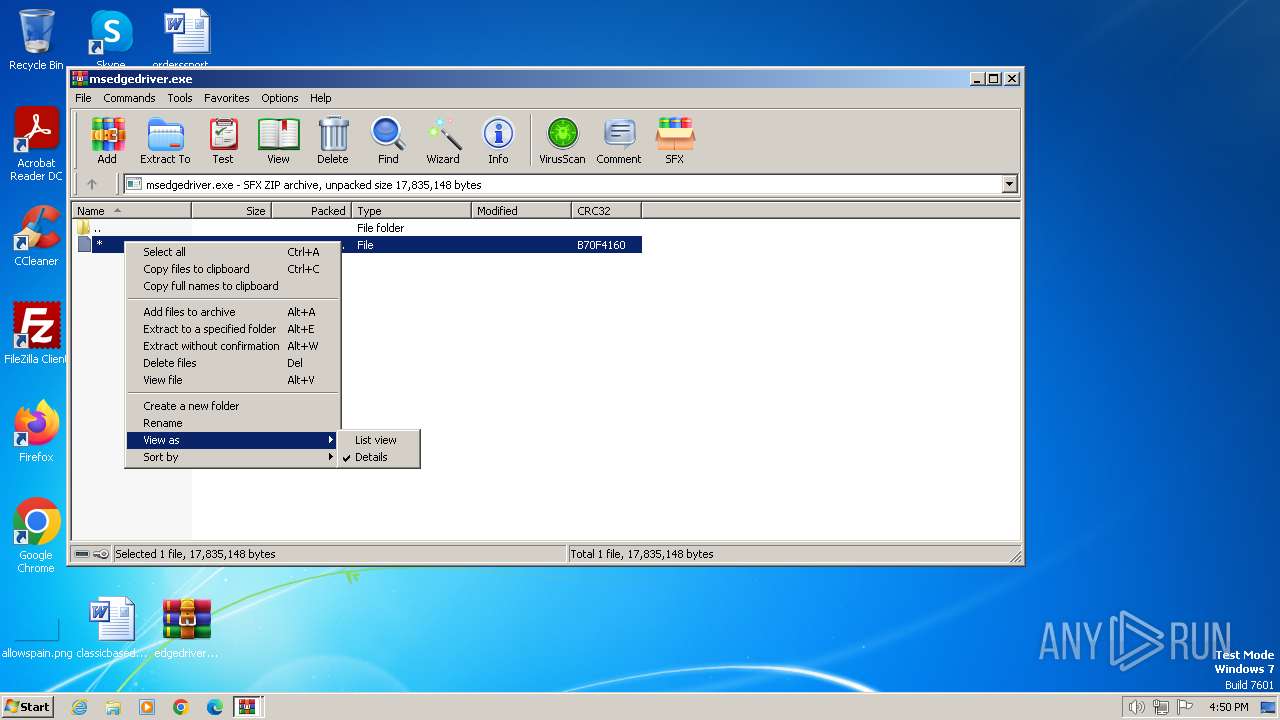The height and width of the screenshot is (720, 1280).
Task: Click the Find magnifier toolbar icon
Action: (388, 141)
